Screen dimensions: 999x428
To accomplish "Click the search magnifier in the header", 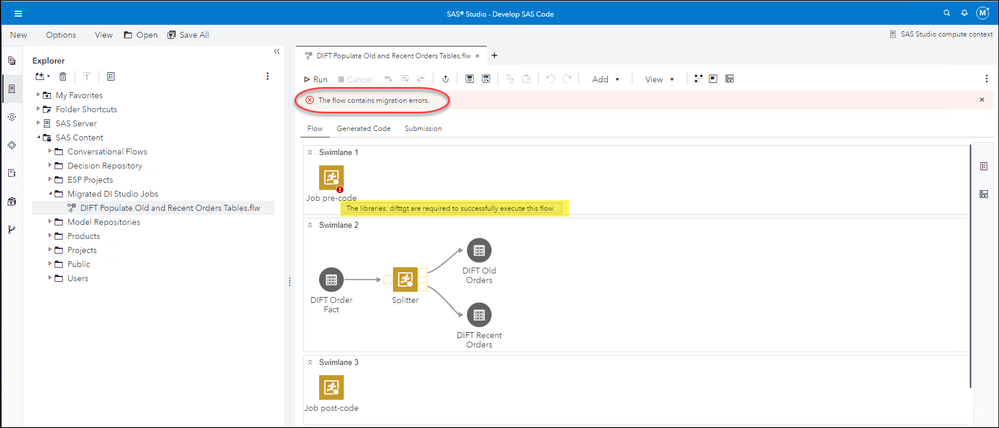I will pos(947,13).
